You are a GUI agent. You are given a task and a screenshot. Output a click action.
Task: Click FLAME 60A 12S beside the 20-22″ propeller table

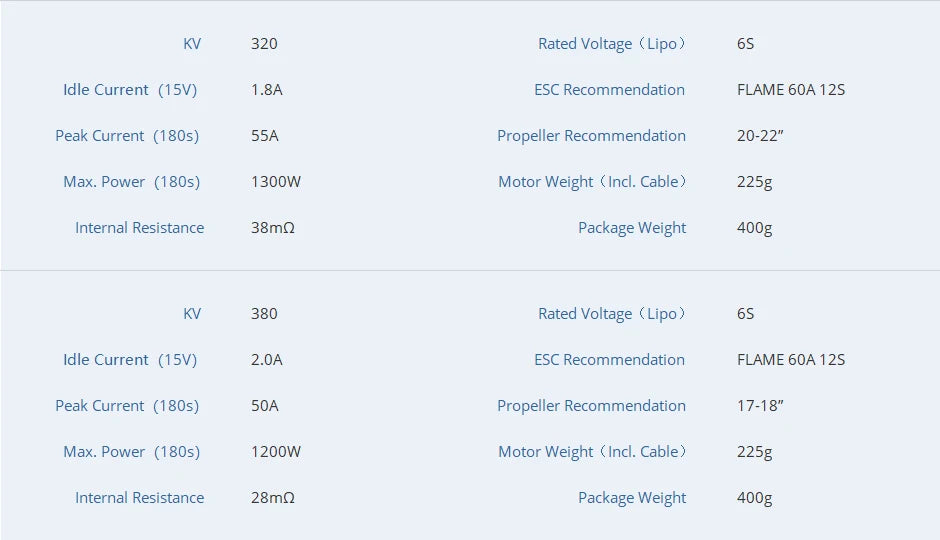point(791,90)
